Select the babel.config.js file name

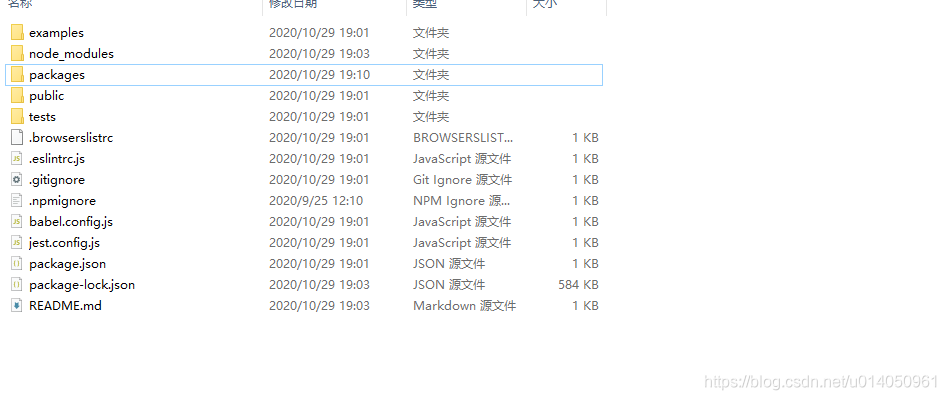[x=71, y=221]
